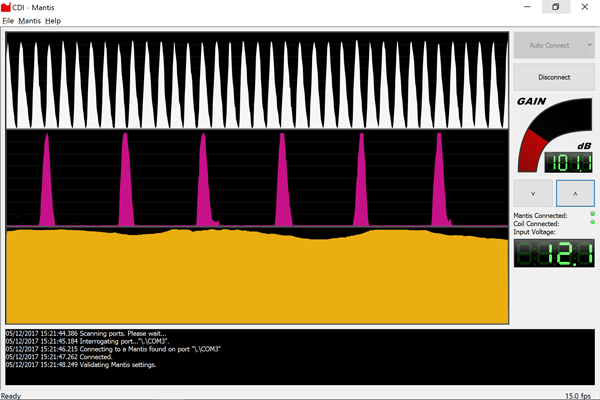Image resolution: width=600 pixels, height=400 pixels.
Task: Click the Coil Connected green indicator light
Action: (591, 223)
